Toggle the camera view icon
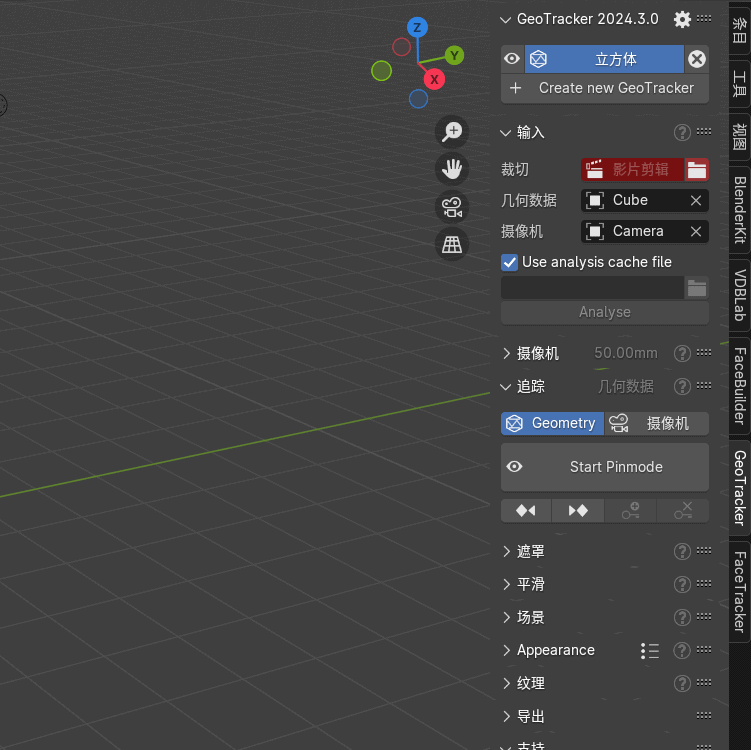The height and width of the screenshot is (750, 751). tap(452, 207)
